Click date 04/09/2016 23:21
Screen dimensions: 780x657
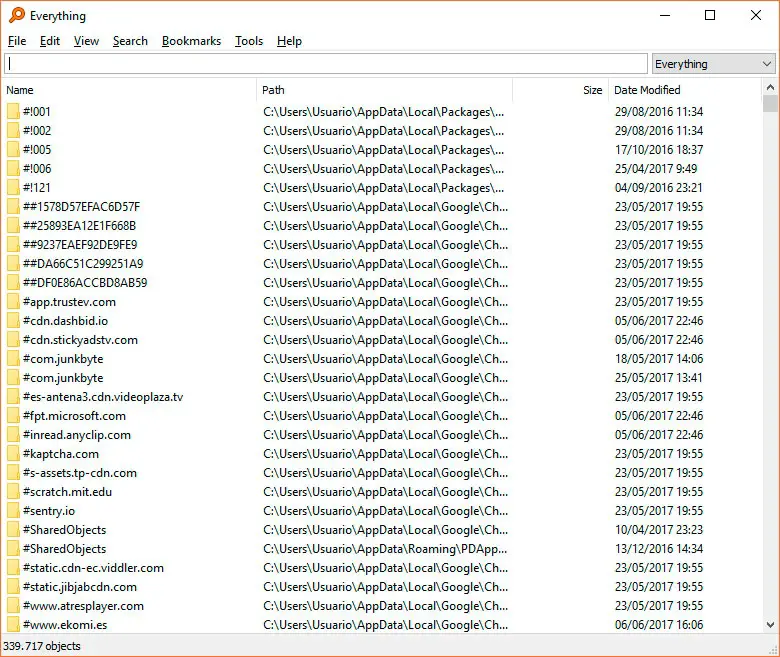click(x=659, y=188)
